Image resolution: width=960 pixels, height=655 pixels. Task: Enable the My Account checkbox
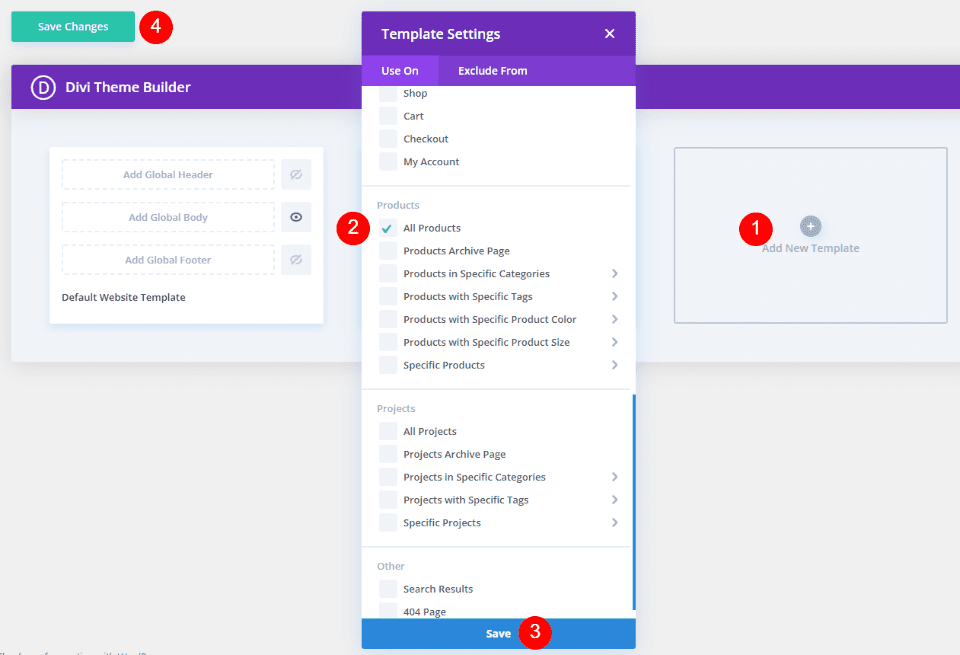point(387,161)
